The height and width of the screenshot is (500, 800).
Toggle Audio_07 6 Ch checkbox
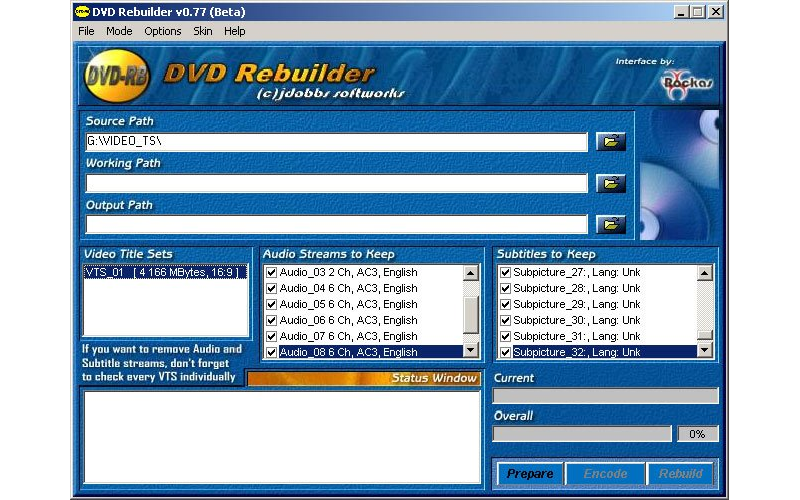(271, 336)
